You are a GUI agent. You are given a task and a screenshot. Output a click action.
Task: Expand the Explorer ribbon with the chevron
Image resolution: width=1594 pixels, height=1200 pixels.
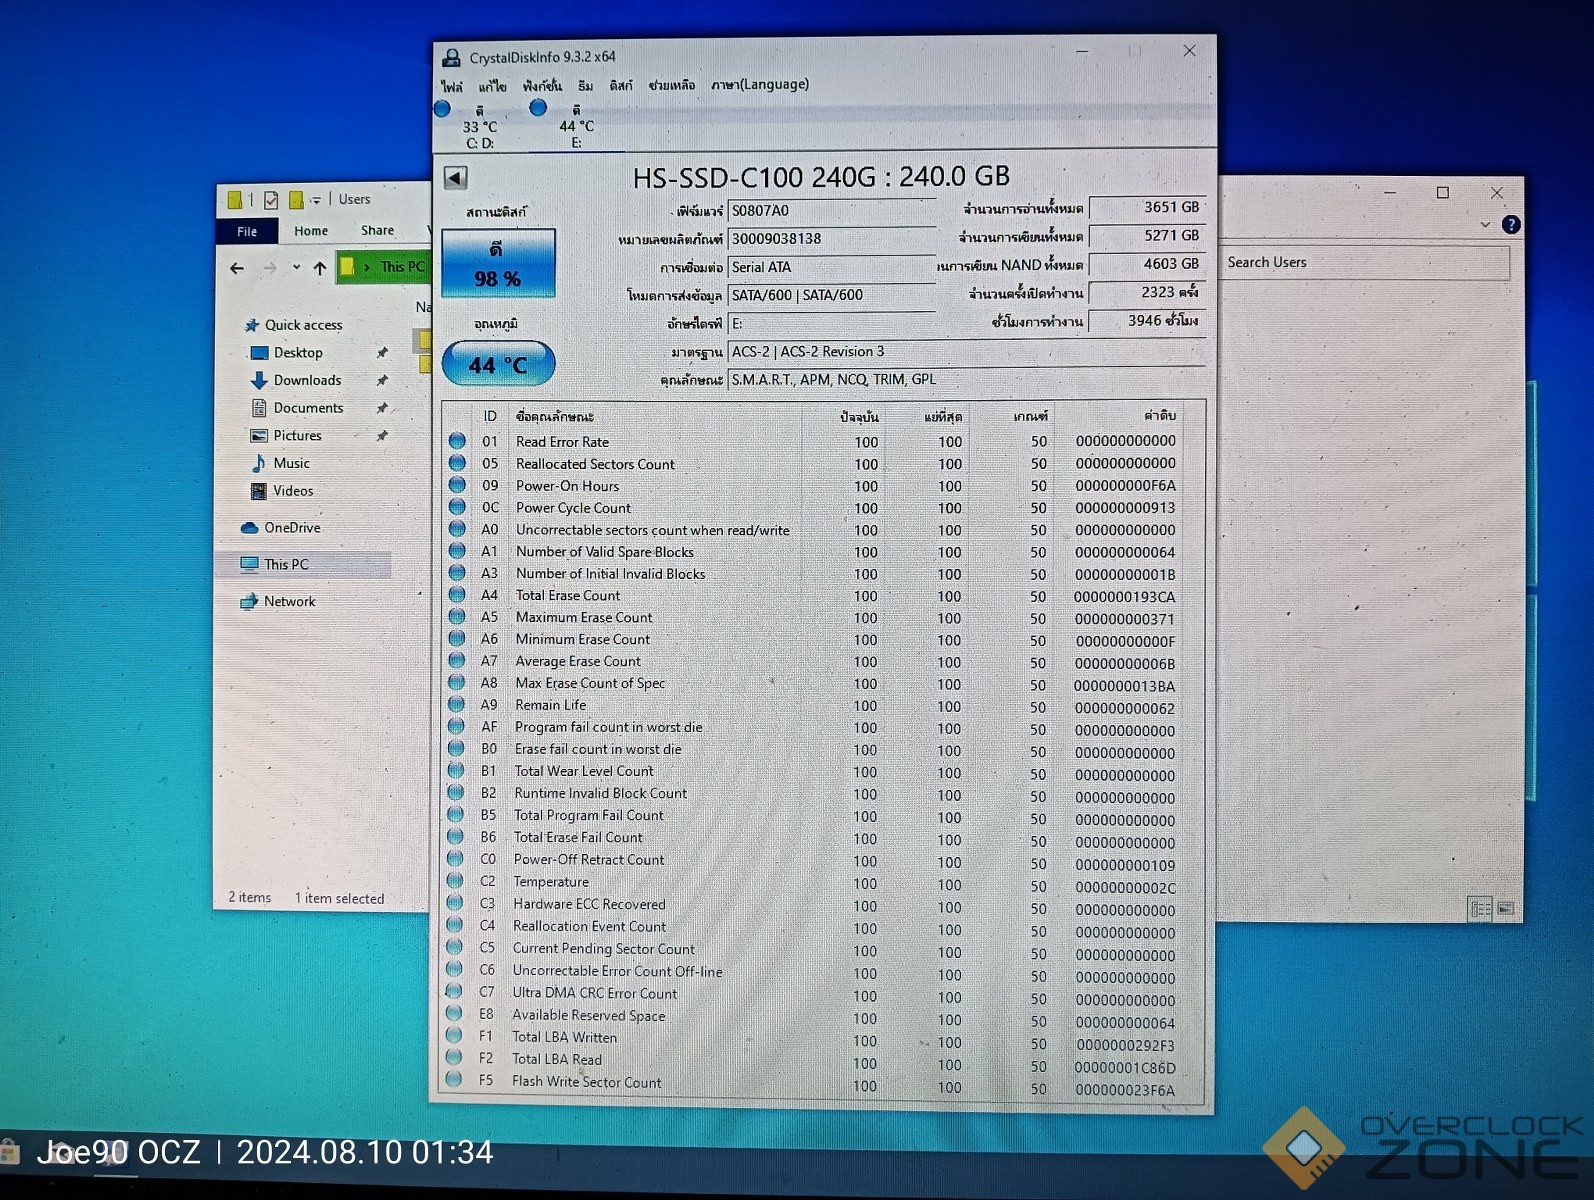tap(1485, 225)
